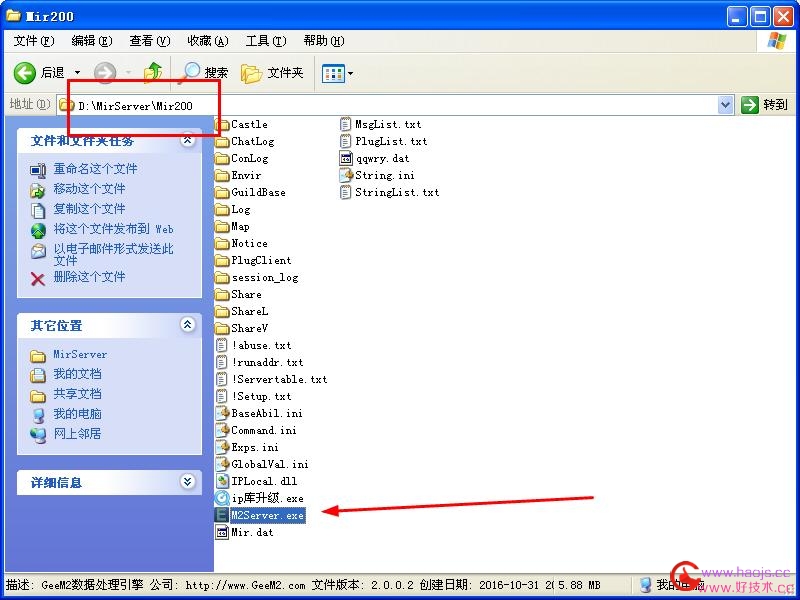This screenshot has height=600, width=800.
Task: Expand the 详细信息 panel
Action: pos(188,481)
